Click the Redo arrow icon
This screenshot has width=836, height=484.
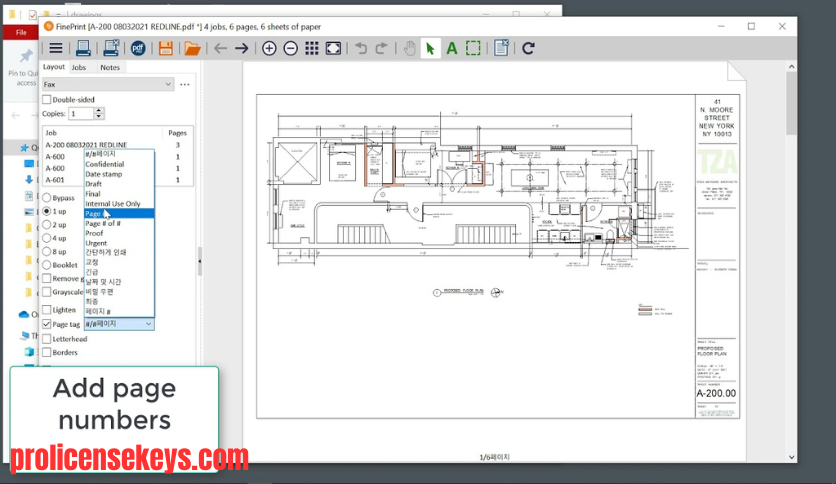(381, 49)
